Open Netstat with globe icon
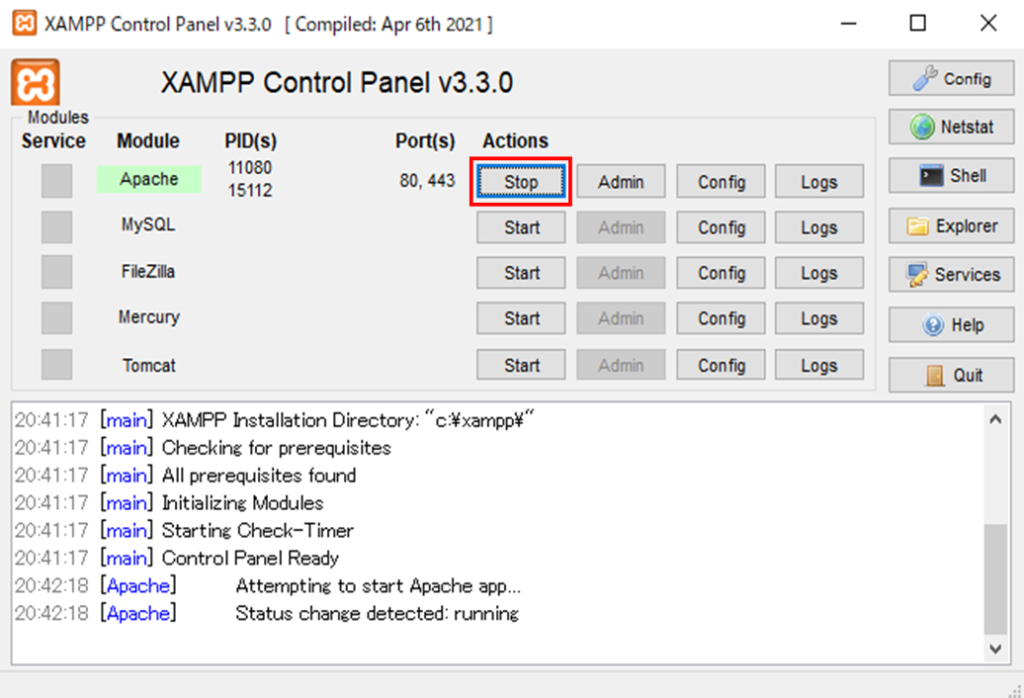This screenshot has height=698, width=1024. pyautogui.click(x=951, y=127)
